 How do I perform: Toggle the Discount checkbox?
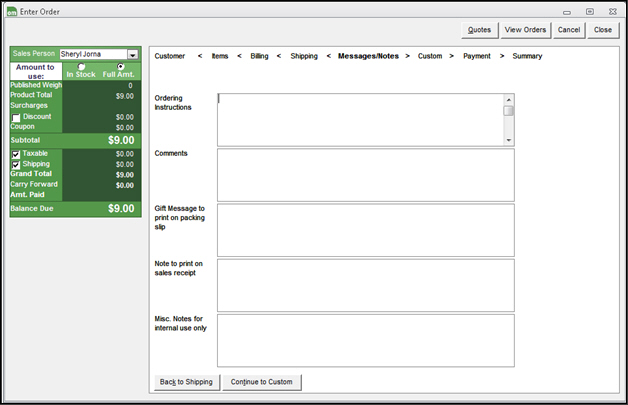[x=15, y=118]
